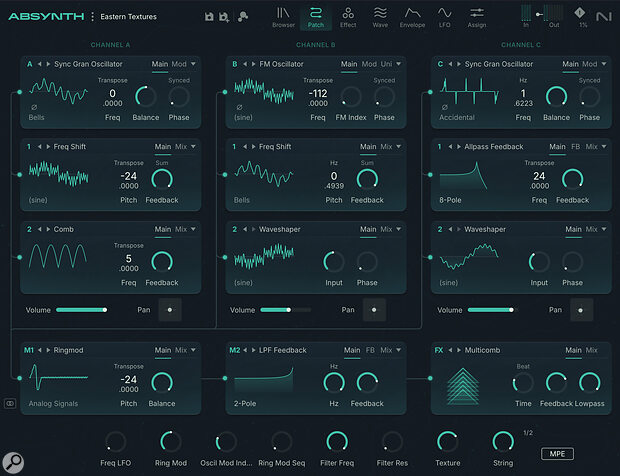Click the Native Instruments logo
The width and height of the screenshot is (620, 476).
point(603,17)
